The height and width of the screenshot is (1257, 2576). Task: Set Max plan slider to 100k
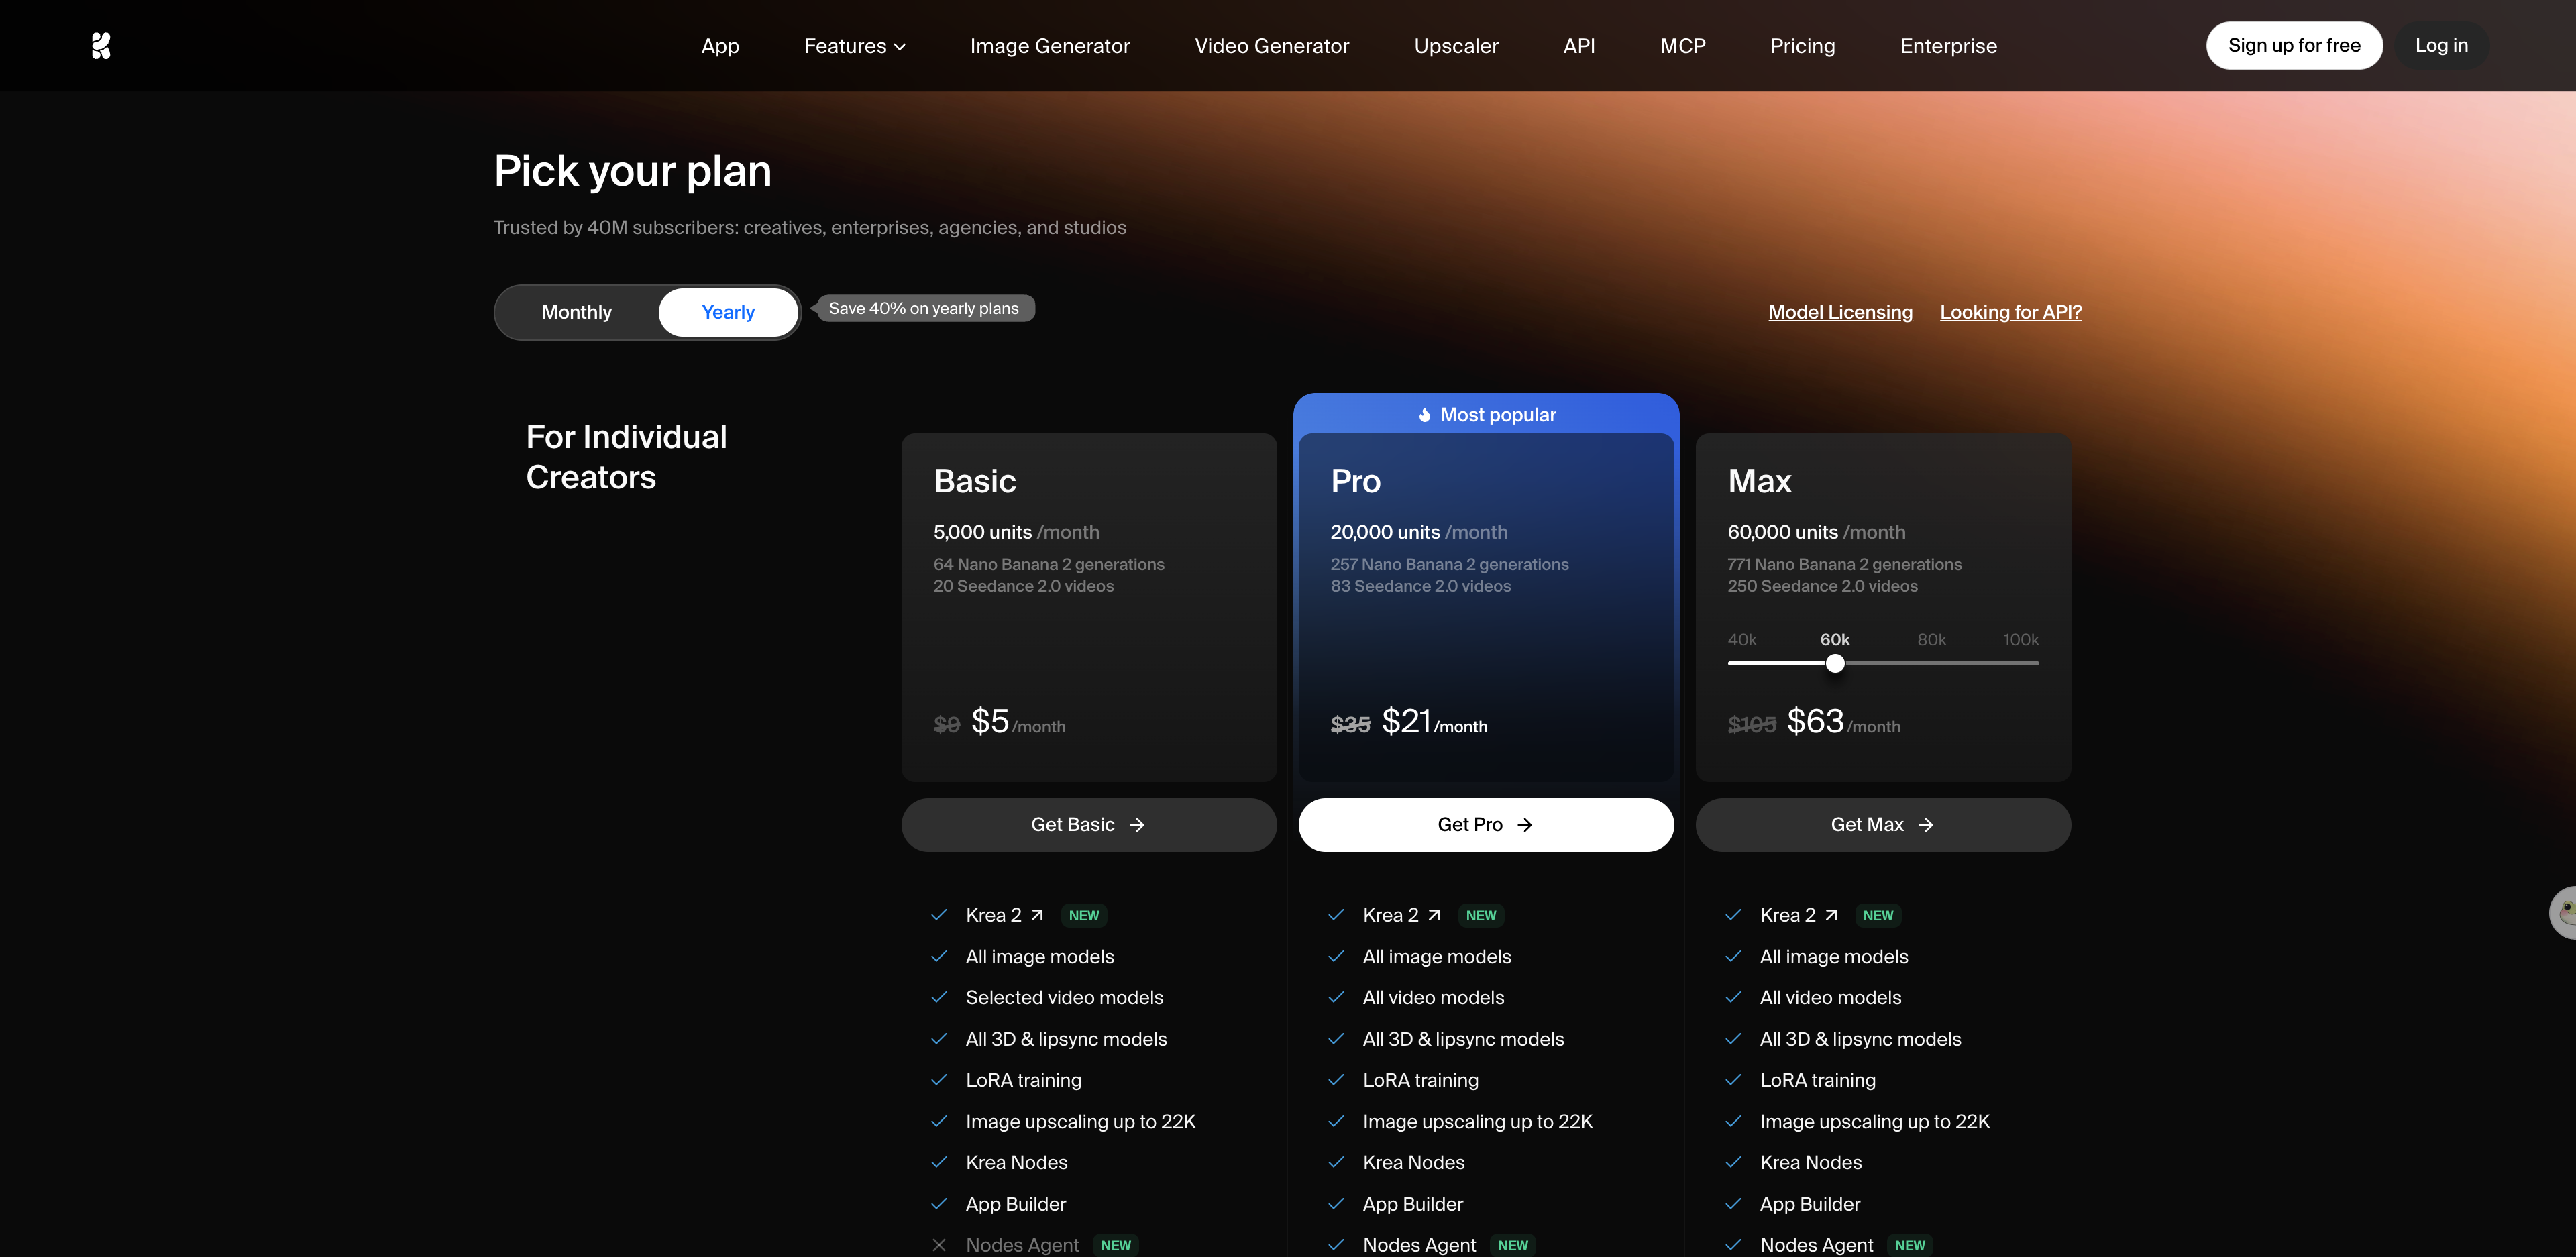(x=2021, y=640)
